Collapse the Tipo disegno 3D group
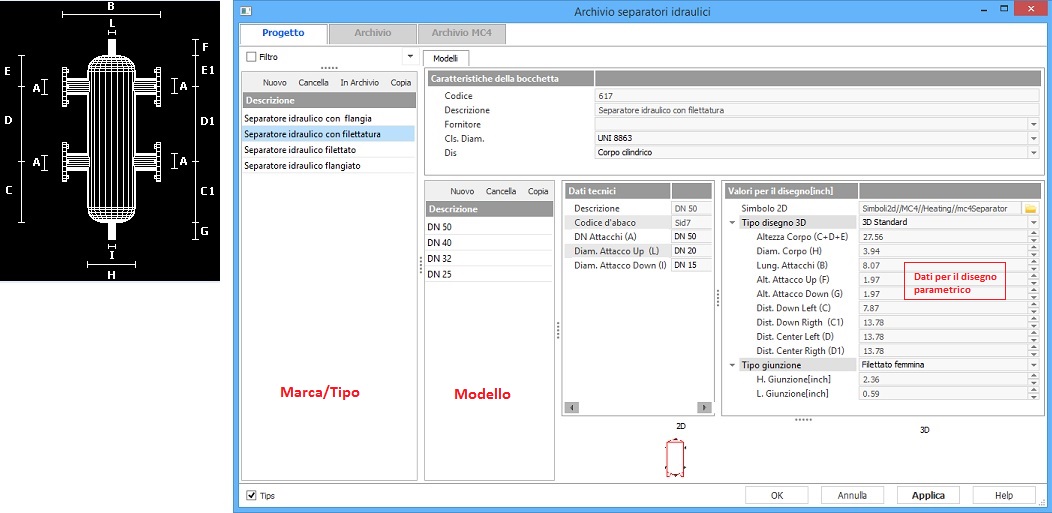The width and height of the screenshot is (1052, 513). pos(733,222)
